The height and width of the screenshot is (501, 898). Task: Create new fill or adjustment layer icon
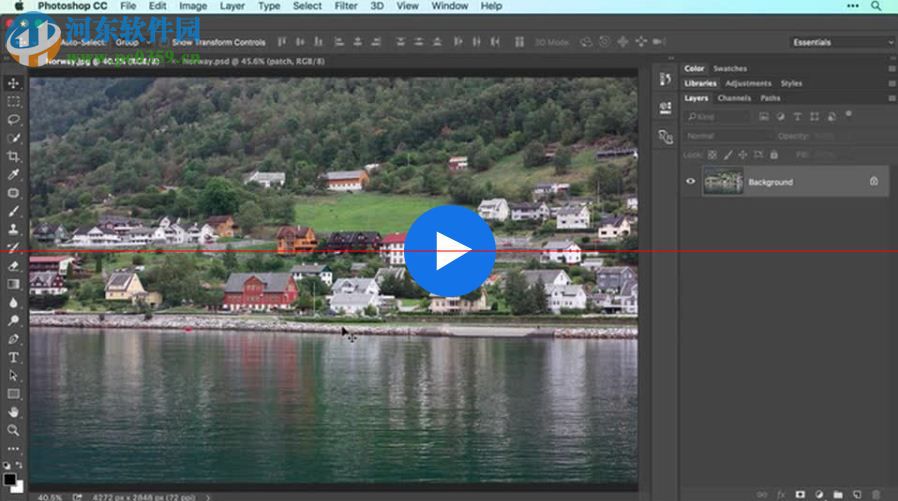(819, 494)
